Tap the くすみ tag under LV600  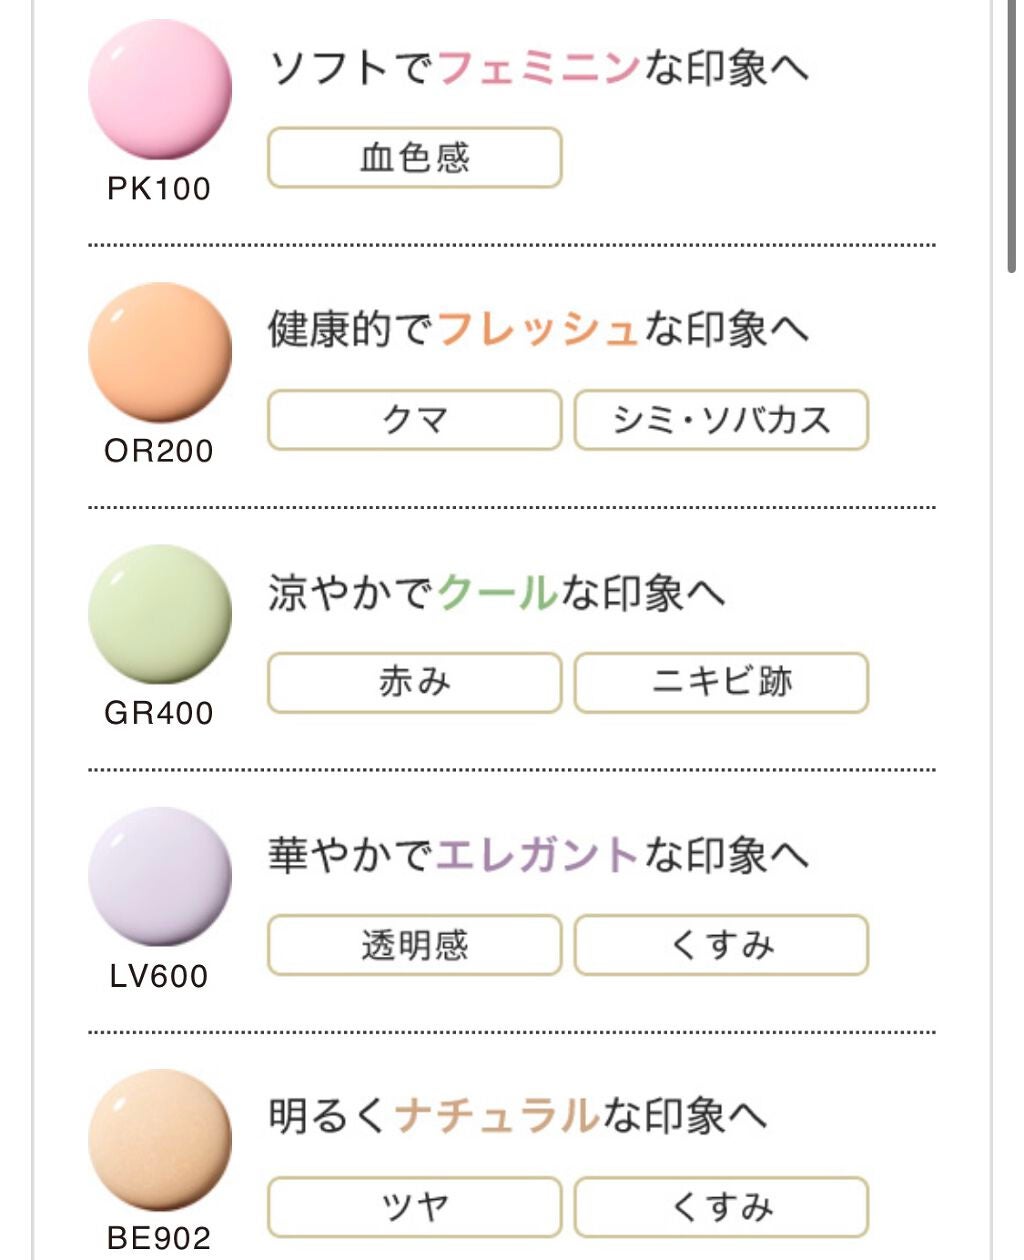(x=721, y=945)
